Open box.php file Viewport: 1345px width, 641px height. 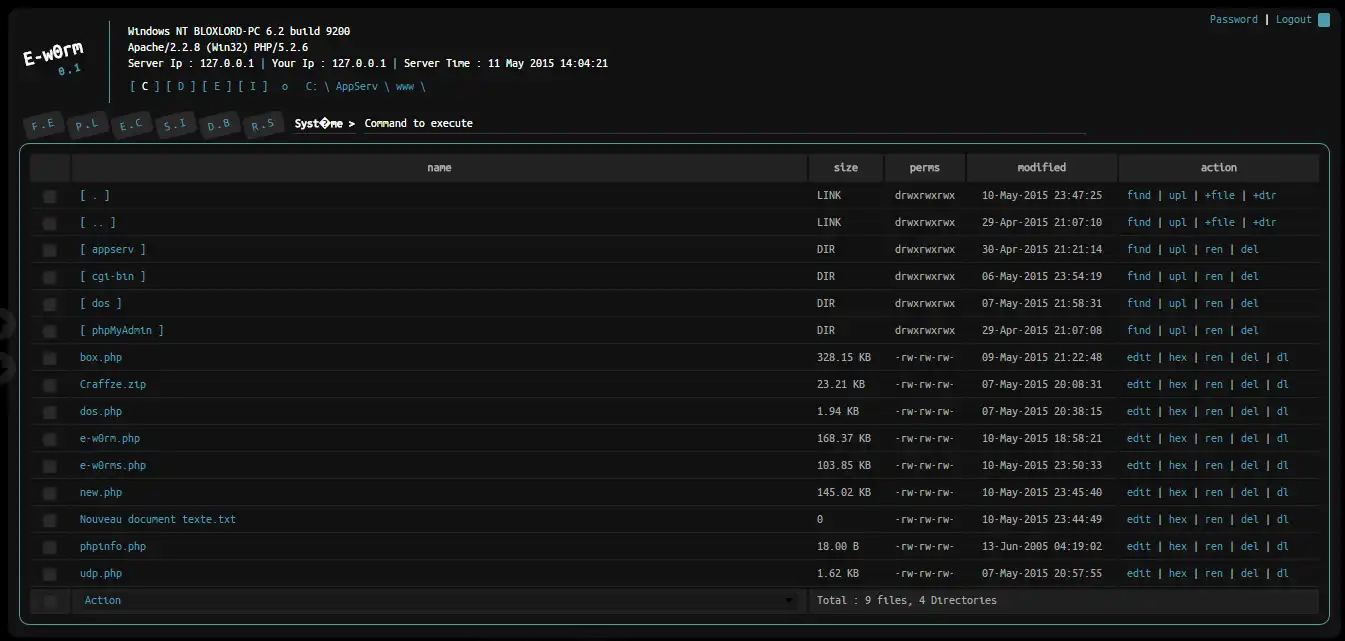coord(101,357)
